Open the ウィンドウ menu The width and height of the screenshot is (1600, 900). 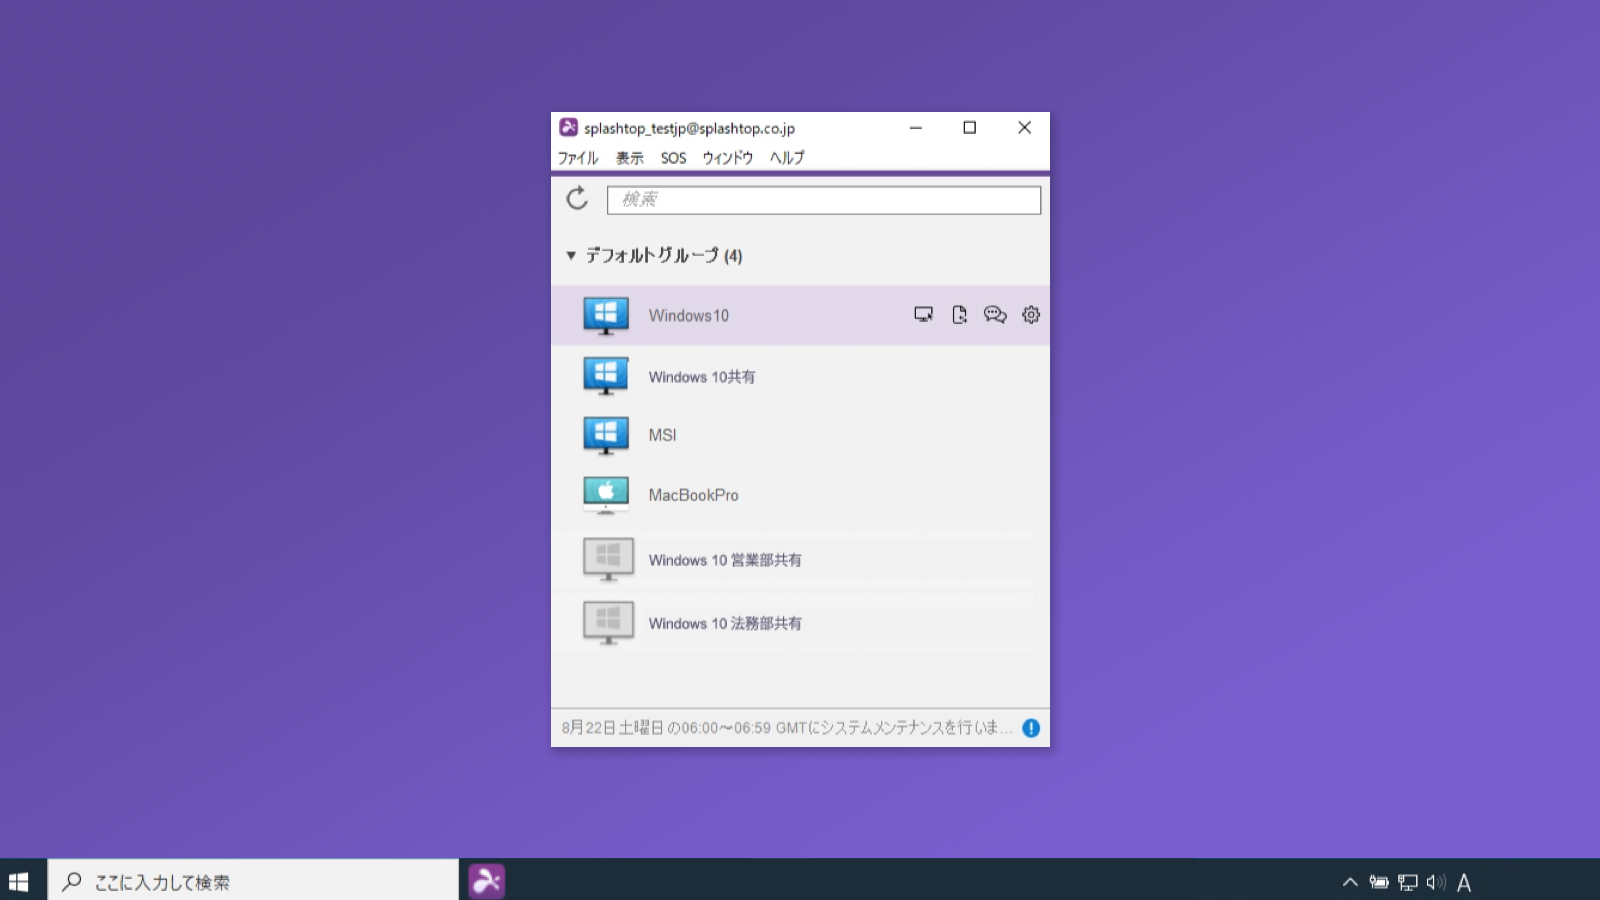tap(728, 158)
